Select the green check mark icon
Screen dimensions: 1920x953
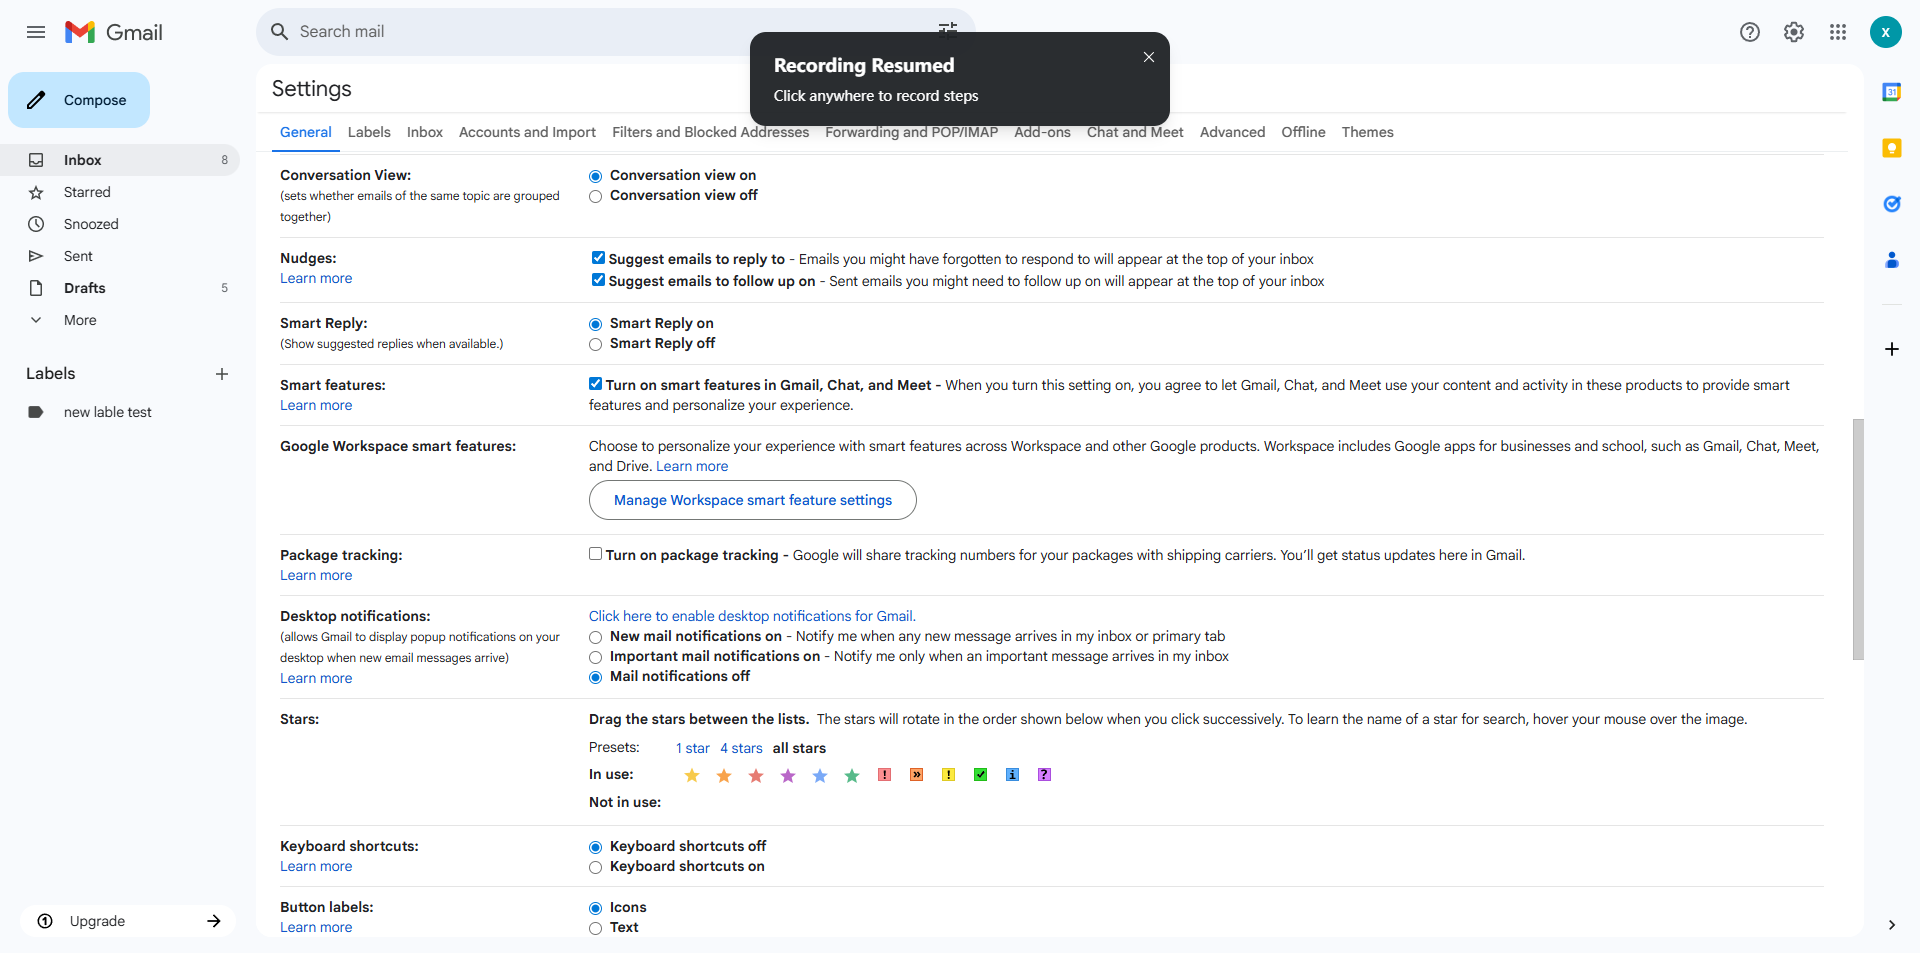pyautogui.click(x=981, y=775)
